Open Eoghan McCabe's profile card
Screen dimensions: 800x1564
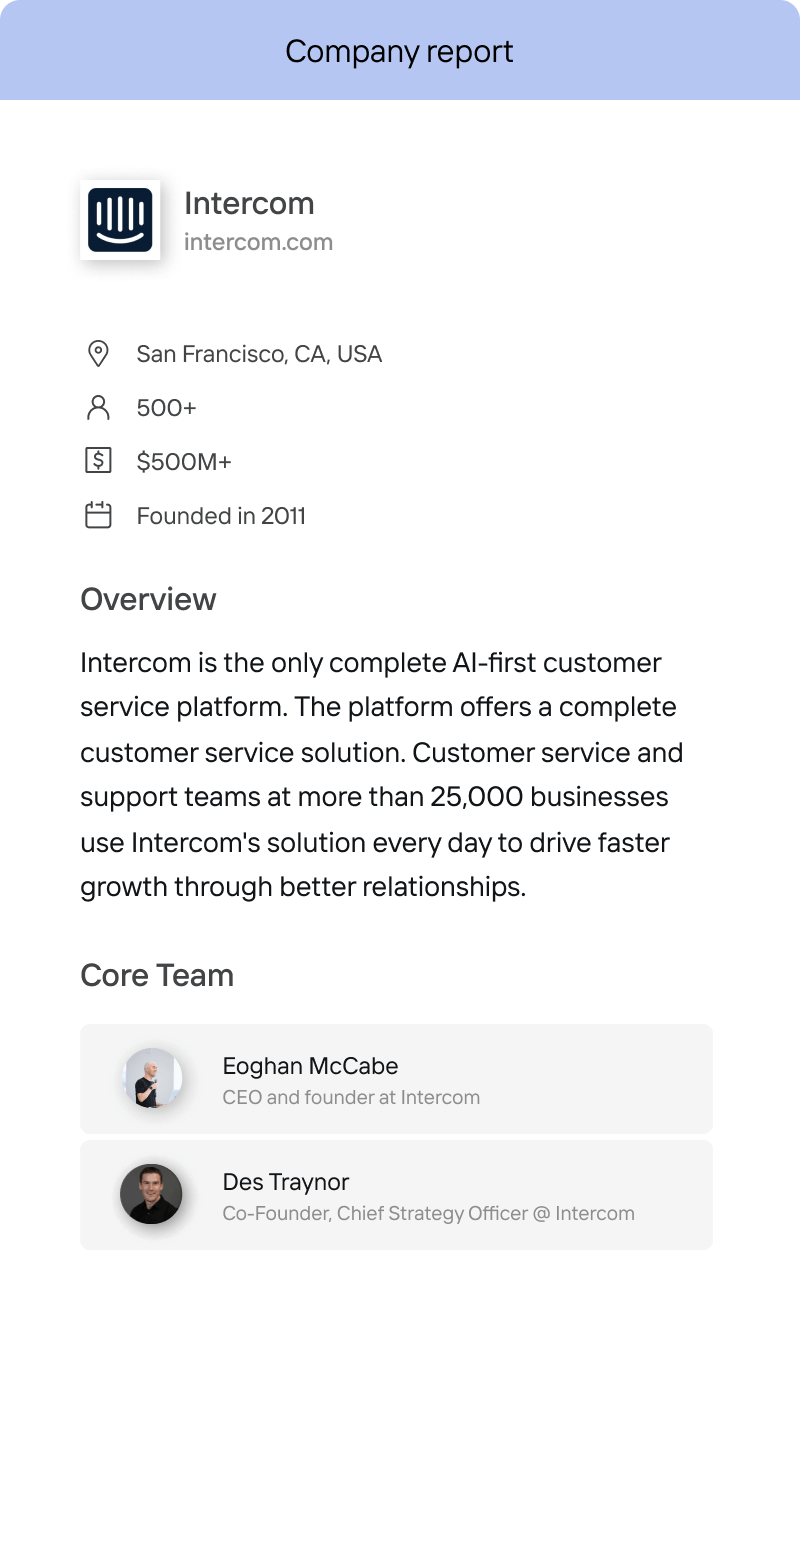coord(396,1078)
